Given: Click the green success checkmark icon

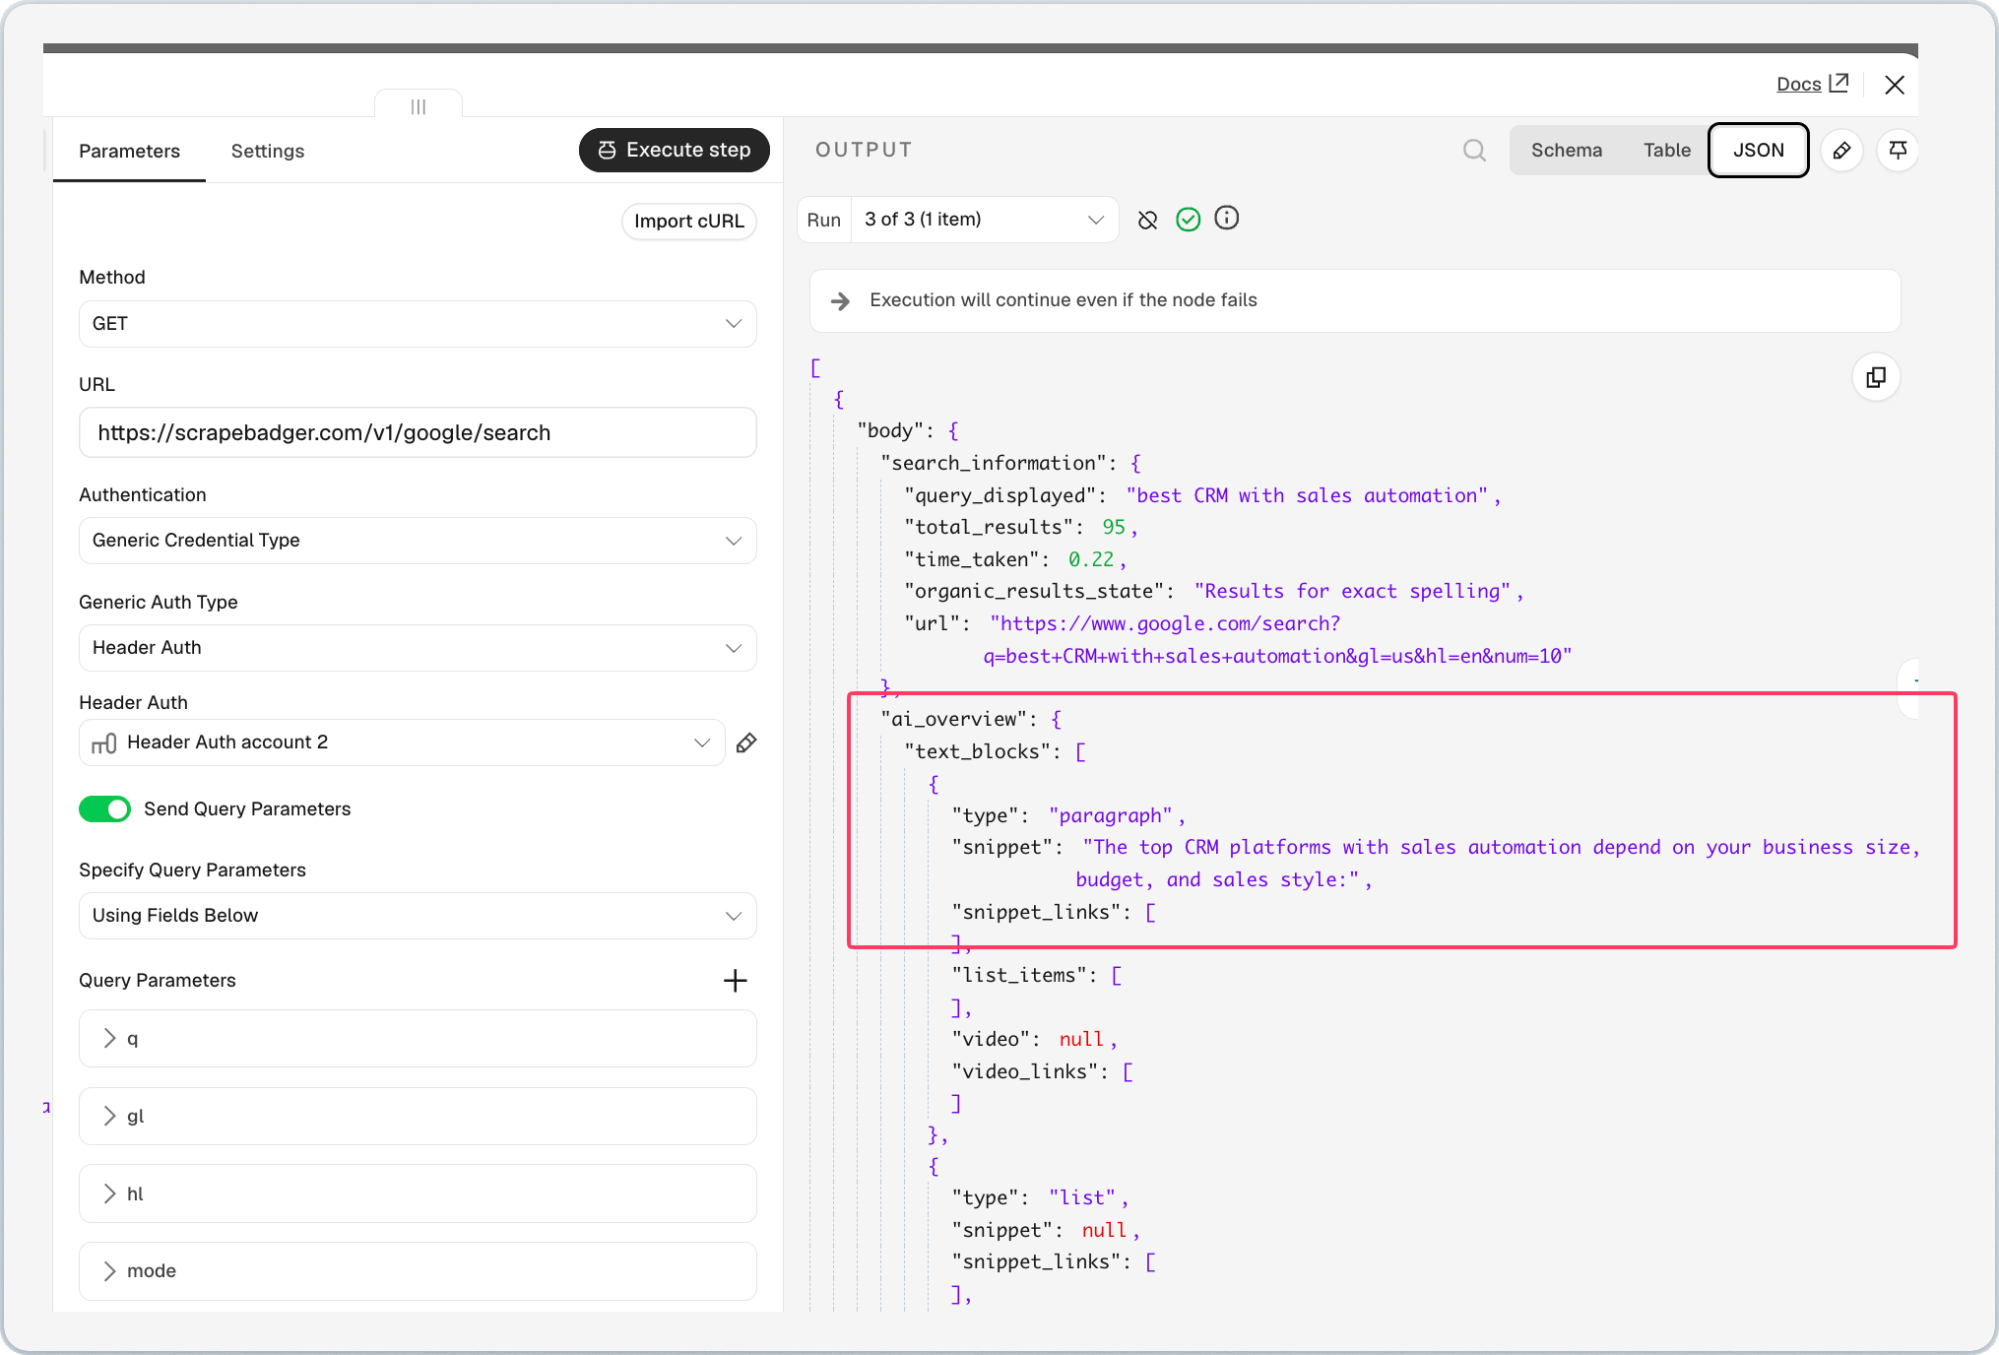Looking at the screenshot, I should [1188, 219].
